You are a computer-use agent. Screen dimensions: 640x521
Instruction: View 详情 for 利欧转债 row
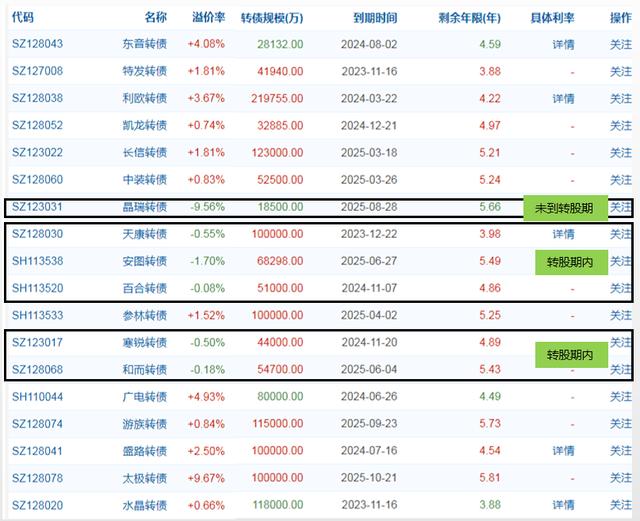[563, 98]
